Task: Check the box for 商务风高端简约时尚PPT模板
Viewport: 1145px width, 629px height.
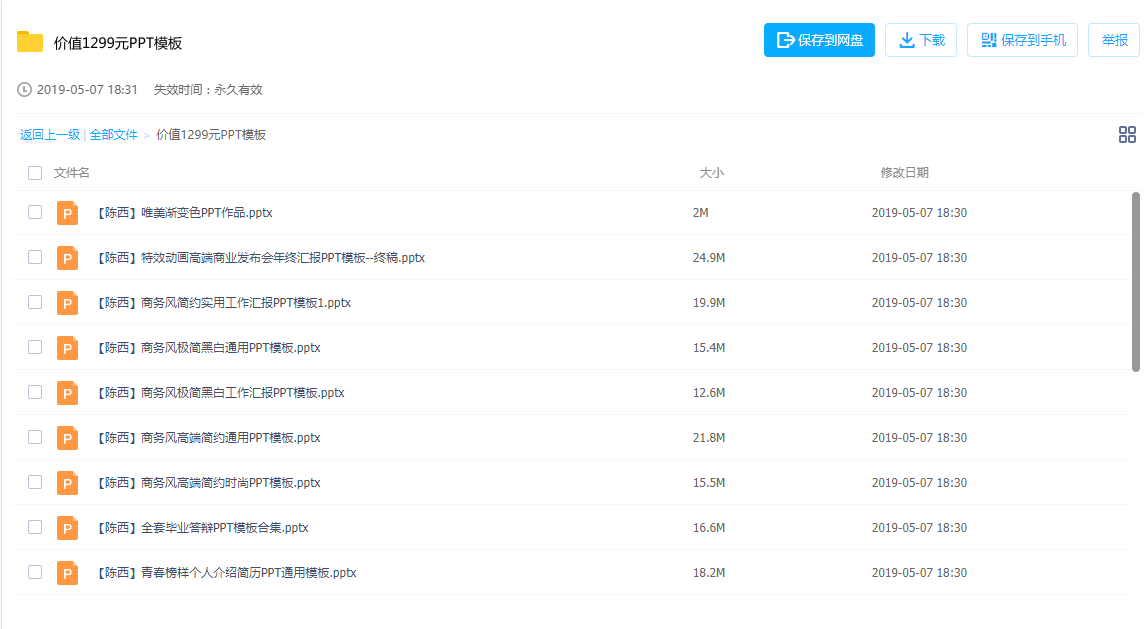Action: tap(35, 482)
